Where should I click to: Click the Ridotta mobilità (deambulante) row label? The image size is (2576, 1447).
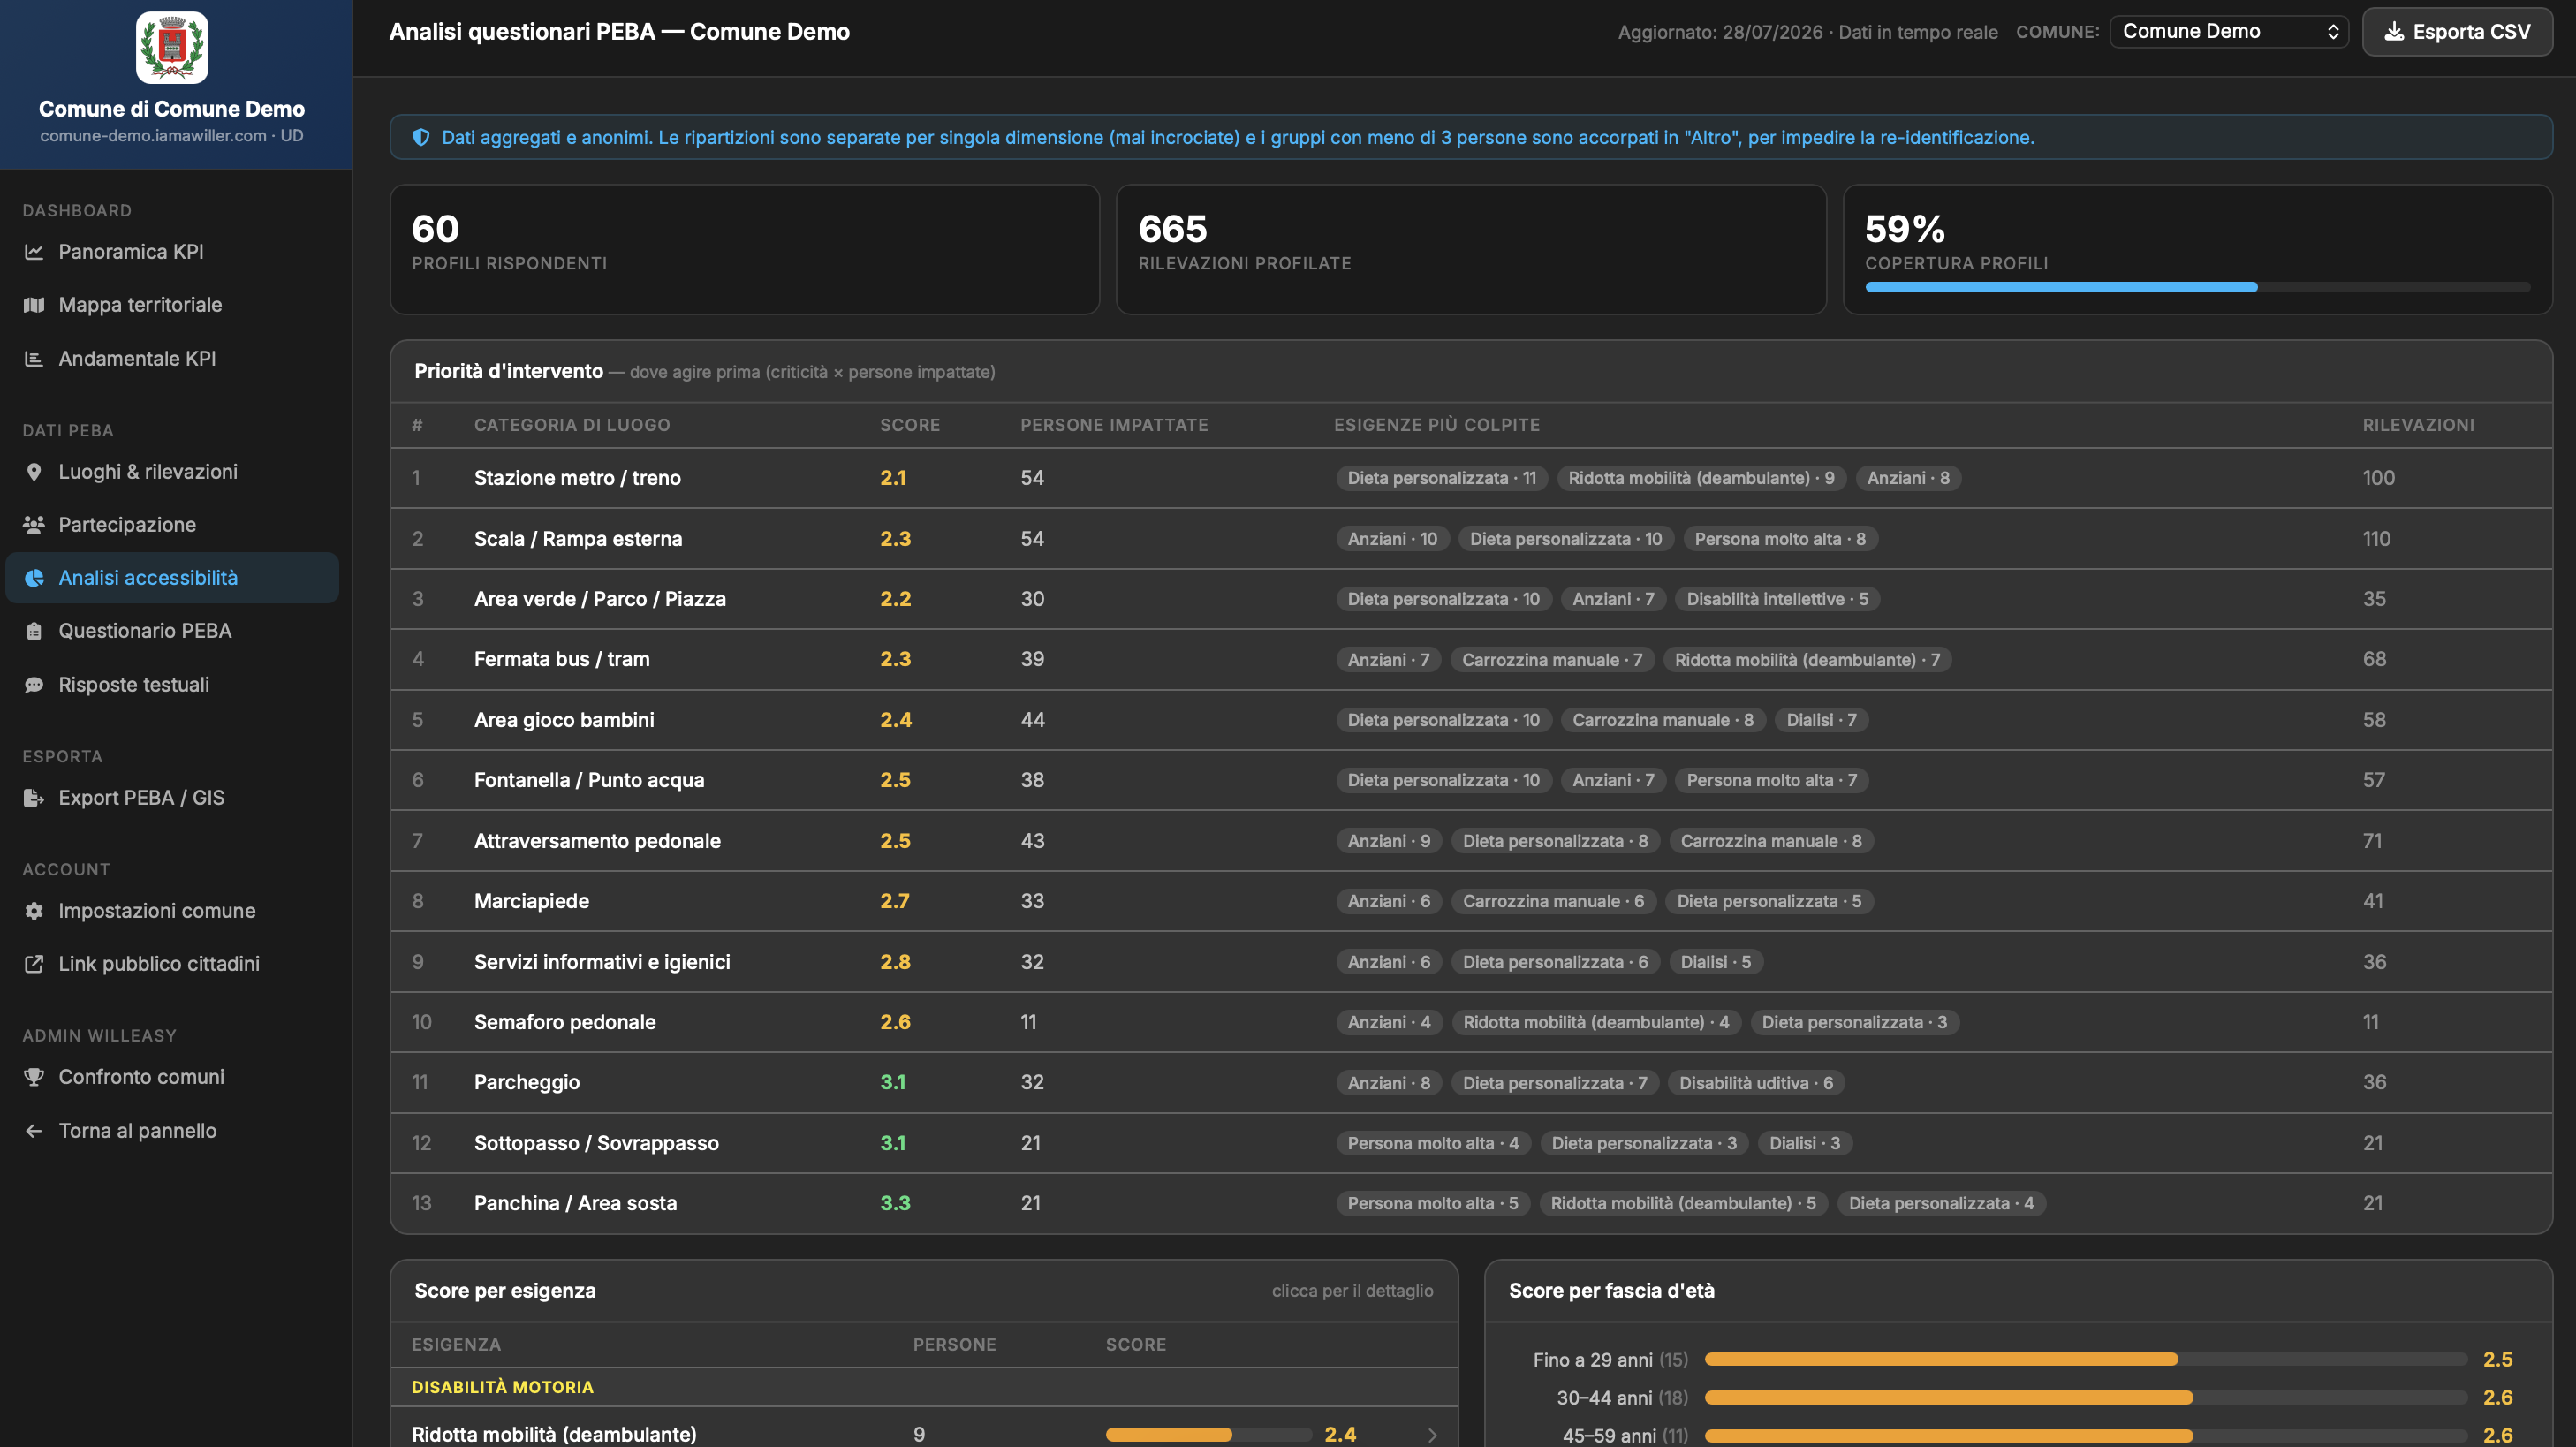[554, 1435]
